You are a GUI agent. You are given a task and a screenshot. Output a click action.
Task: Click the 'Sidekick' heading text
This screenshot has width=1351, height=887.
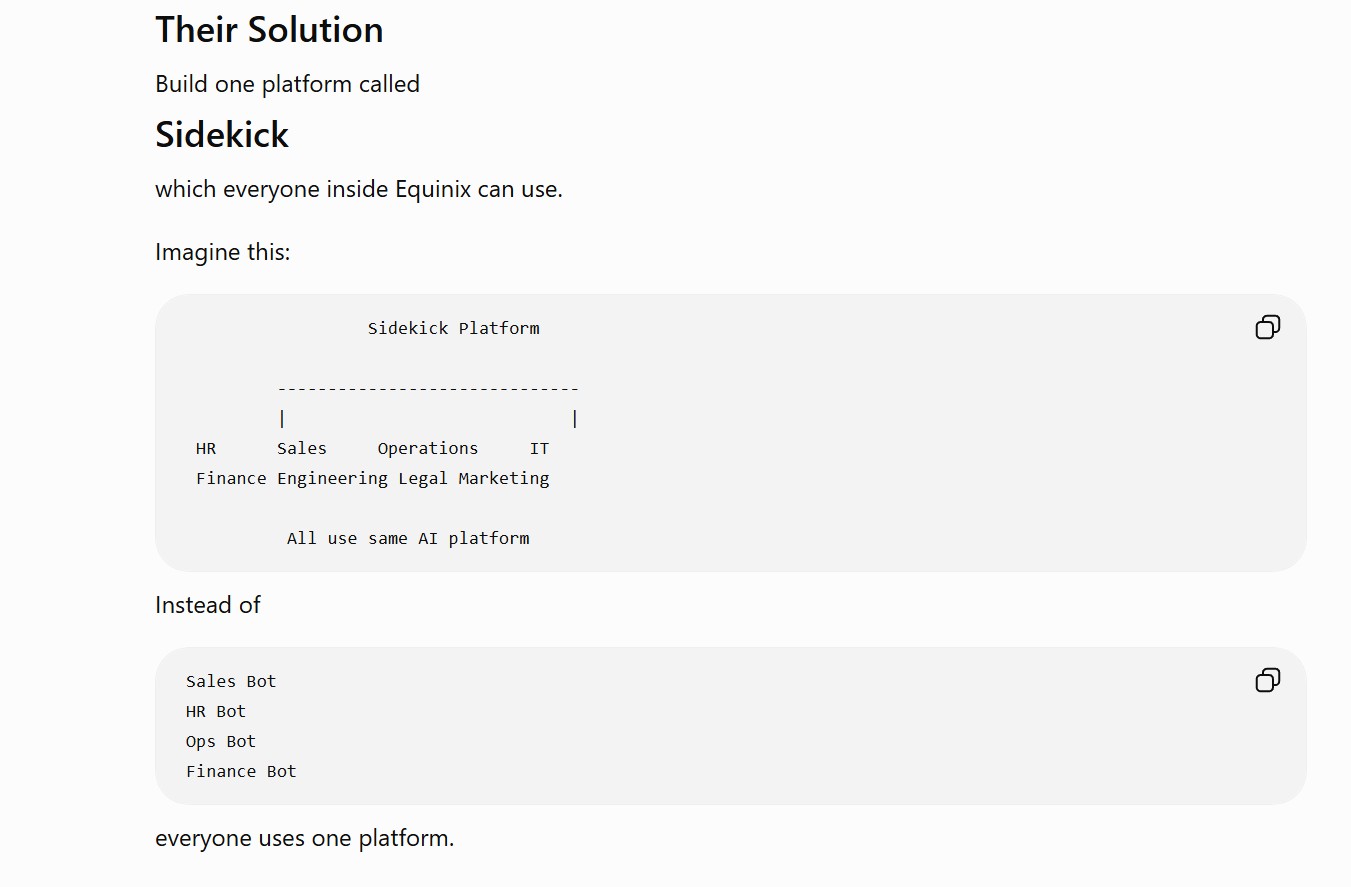222,135
